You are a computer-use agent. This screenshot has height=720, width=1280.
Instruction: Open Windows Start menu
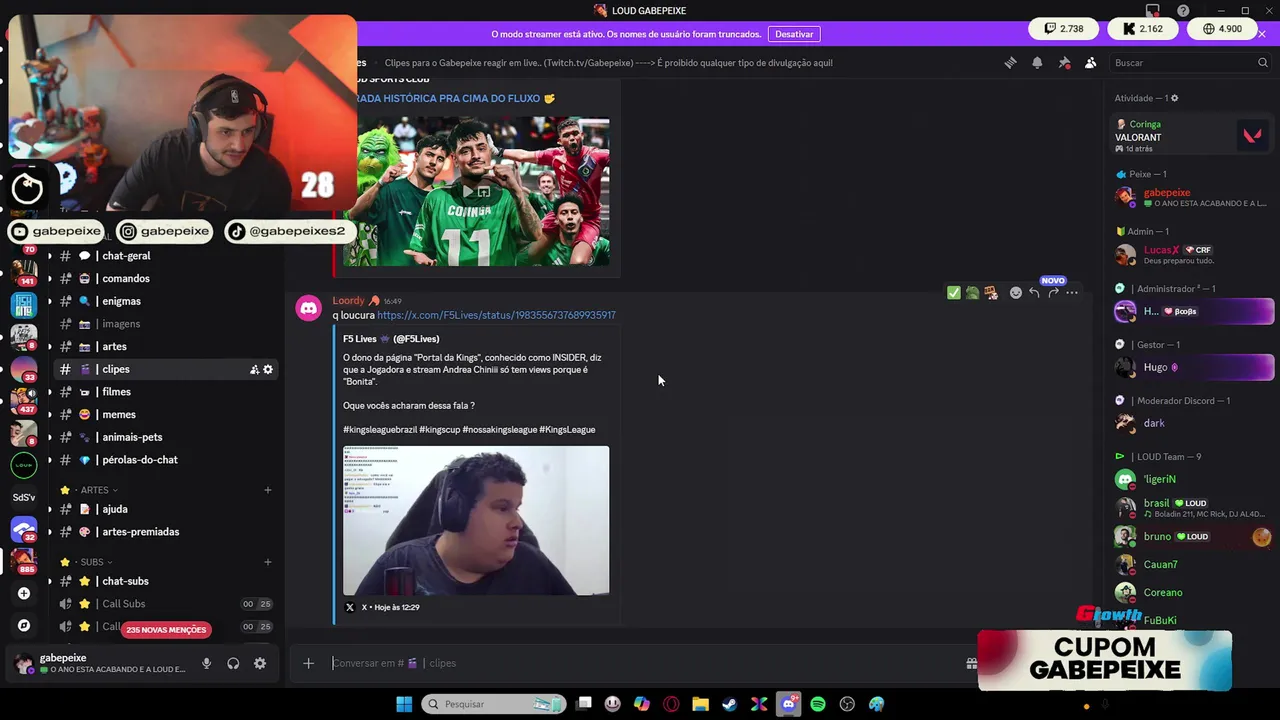(x=404, y=704)
